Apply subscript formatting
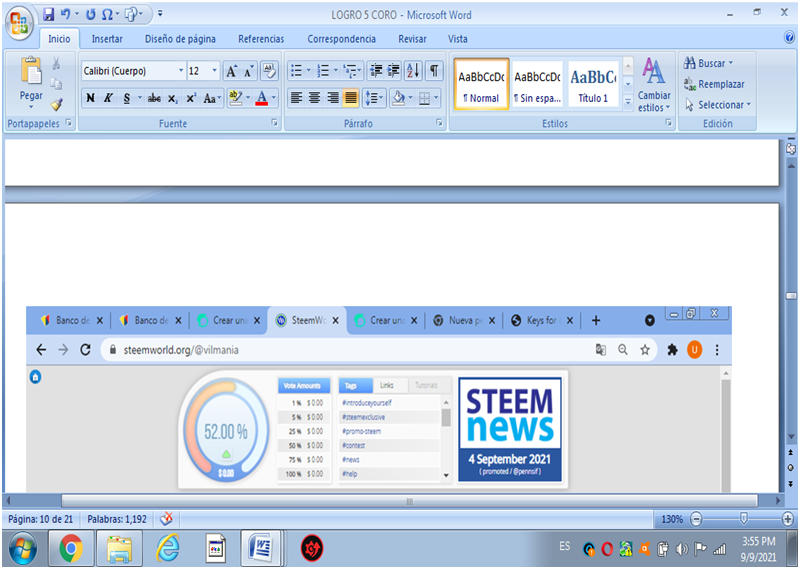The width and height of the screenshot is (800, 569). [x=173, y=98]
